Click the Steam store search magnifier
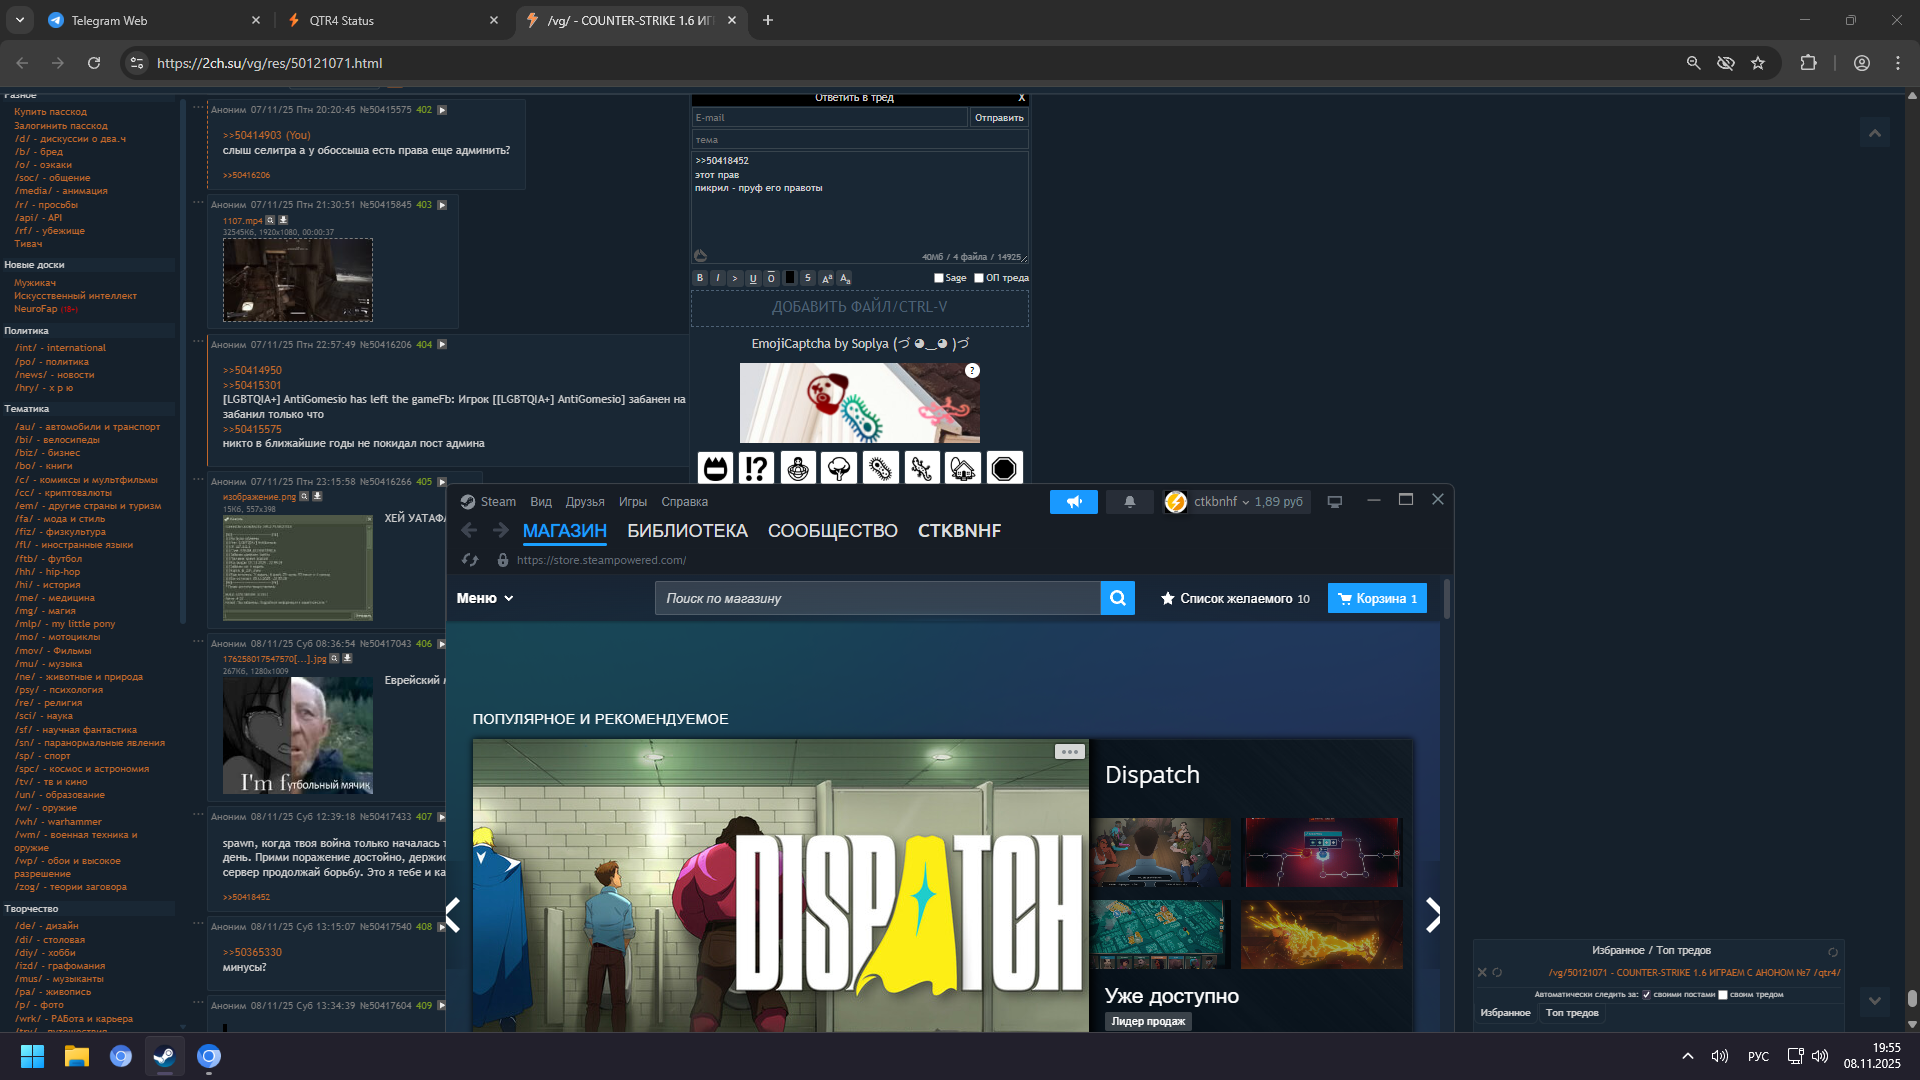 pyautogui.click(x=1117, y=598)
